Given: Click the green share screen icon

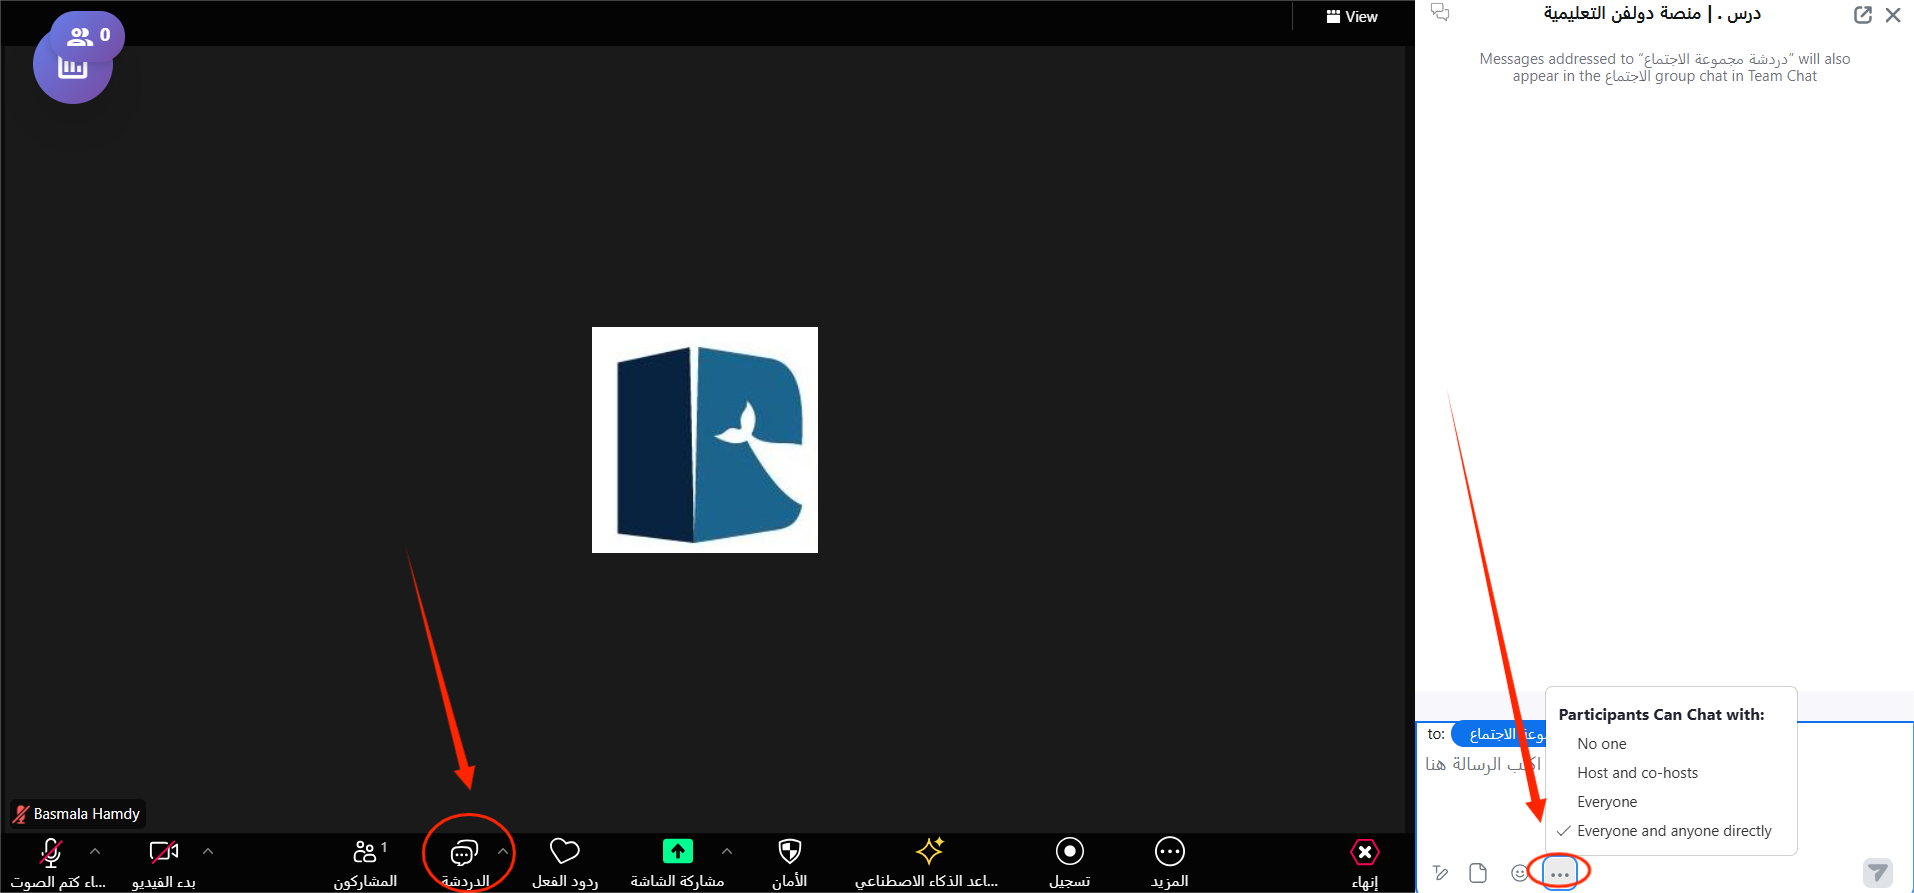Looking at the screenshot, I should (x=677, y=852).
